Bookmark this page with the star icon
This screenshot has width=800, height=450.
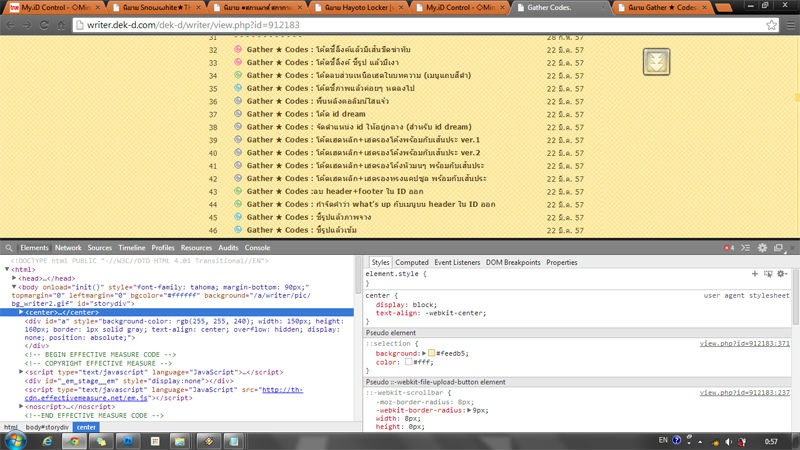point(771,25)
